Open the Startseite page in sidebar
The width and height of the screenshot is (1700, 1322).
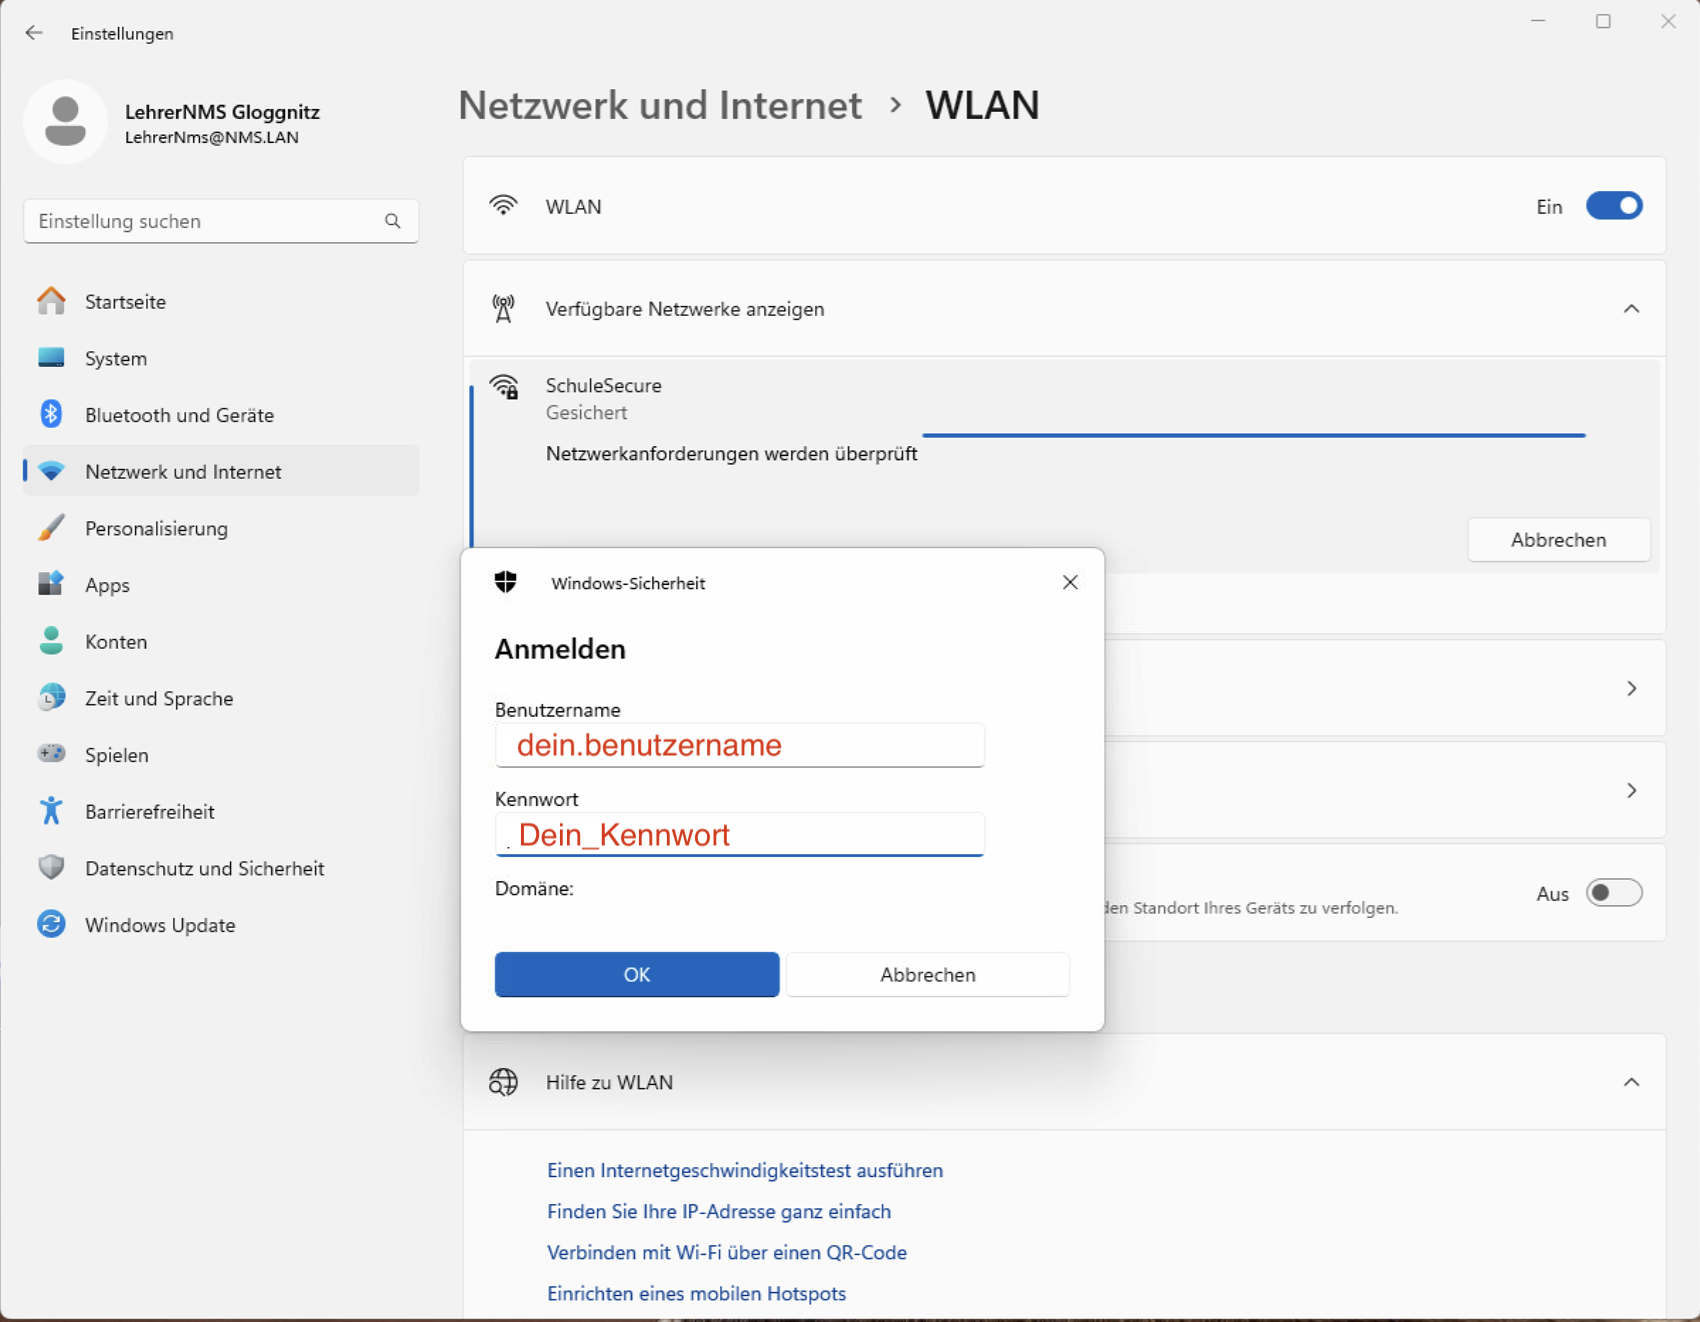125,301
